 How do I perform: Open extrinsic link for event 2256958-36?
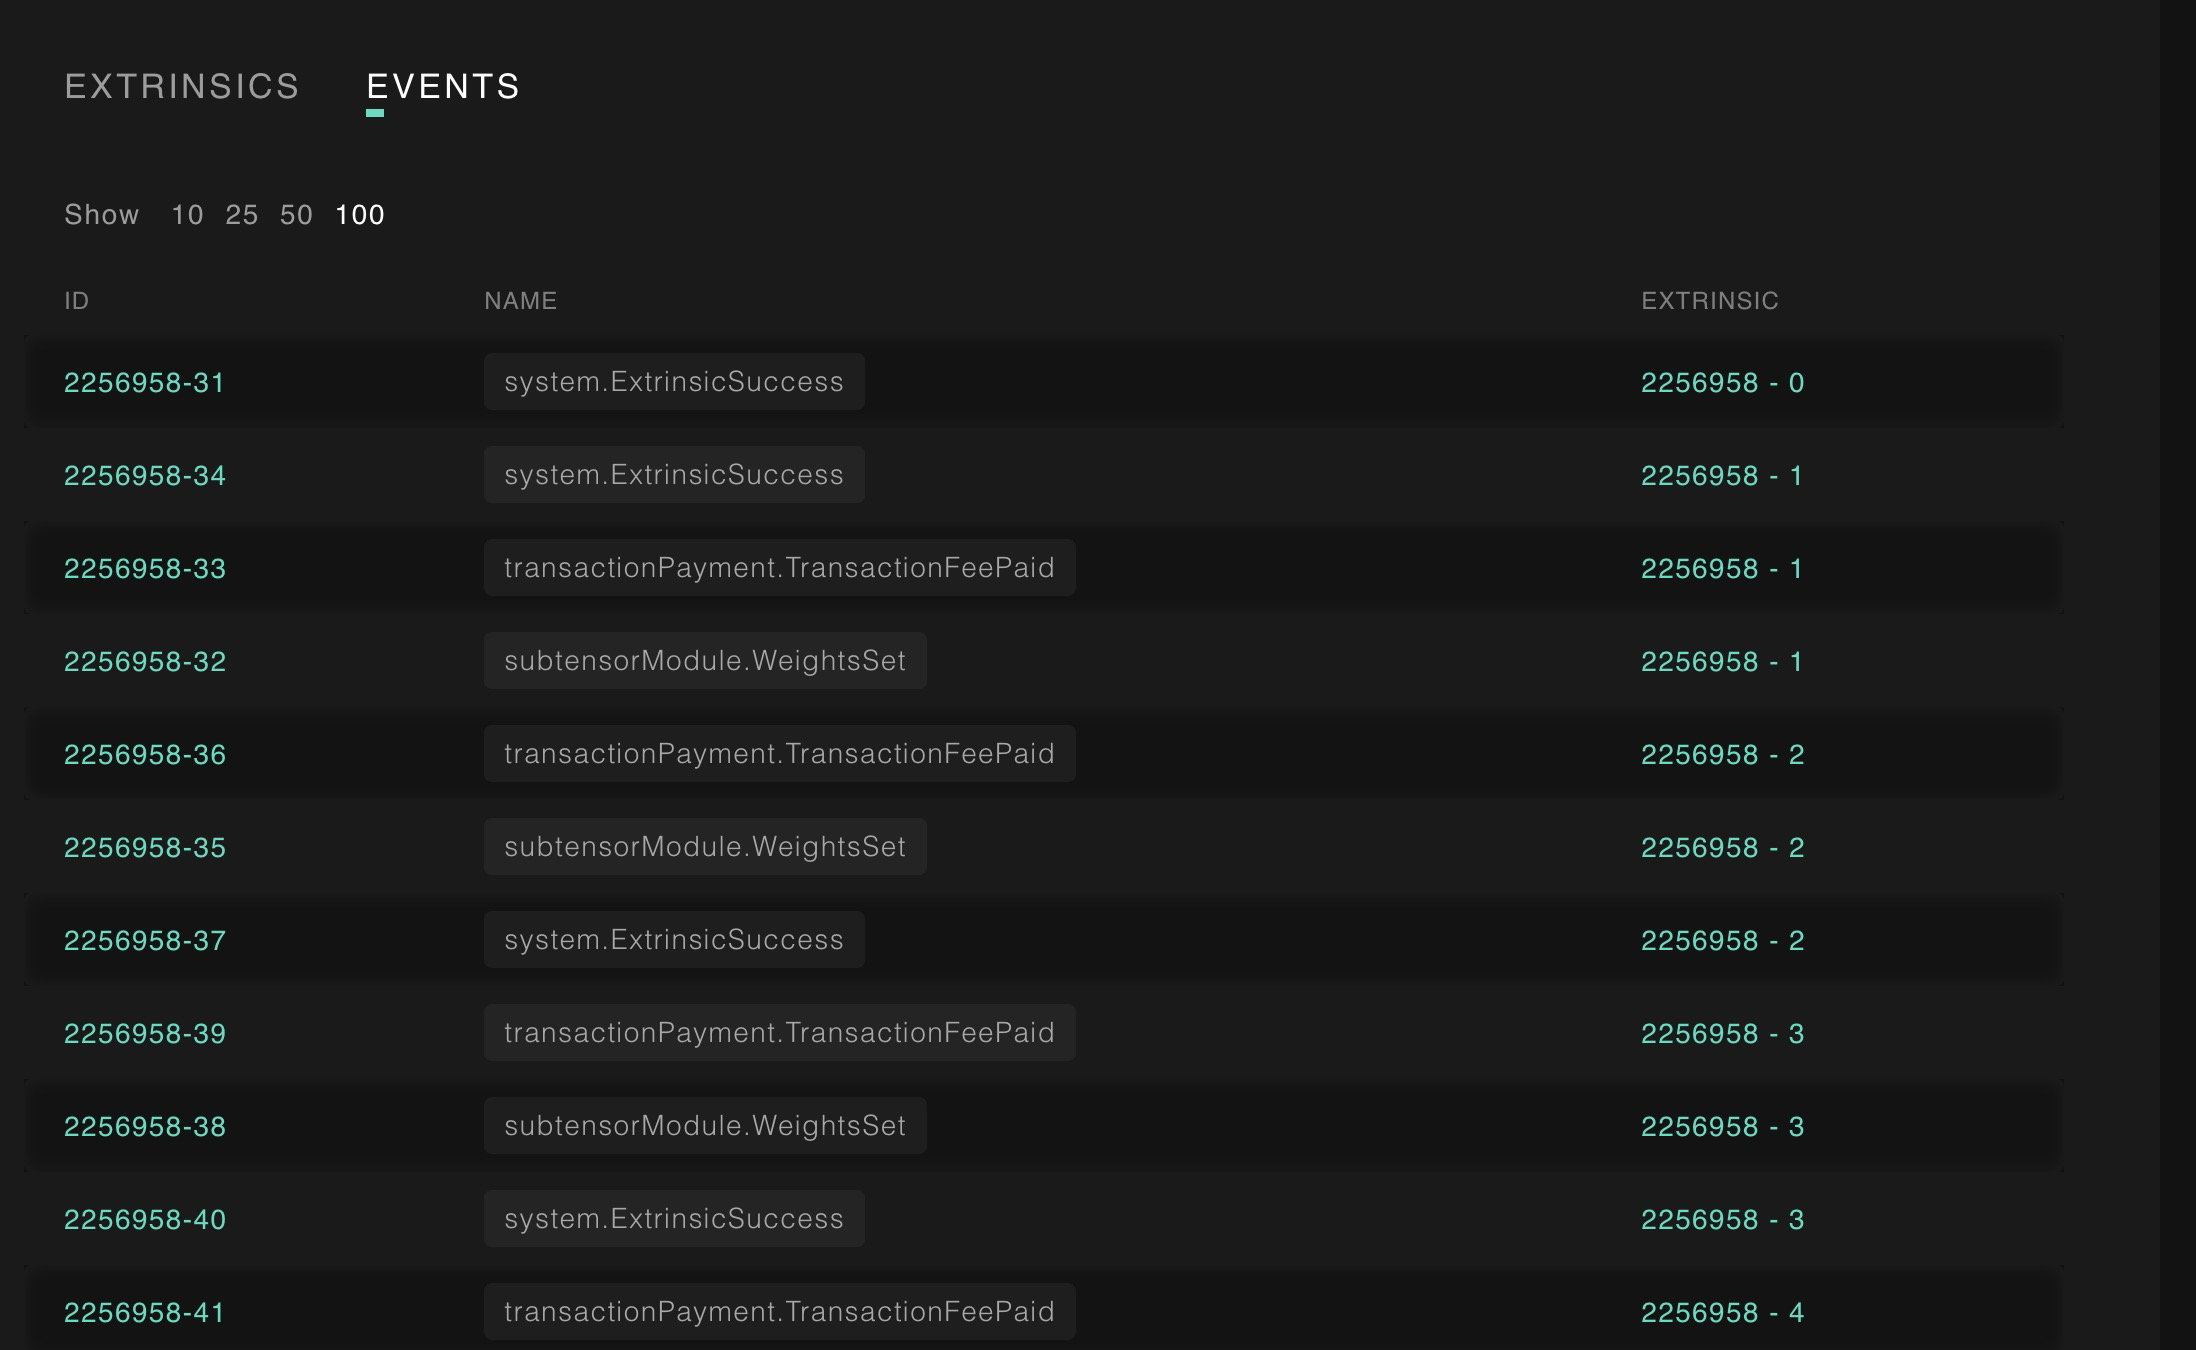[x=1722, y=755]
